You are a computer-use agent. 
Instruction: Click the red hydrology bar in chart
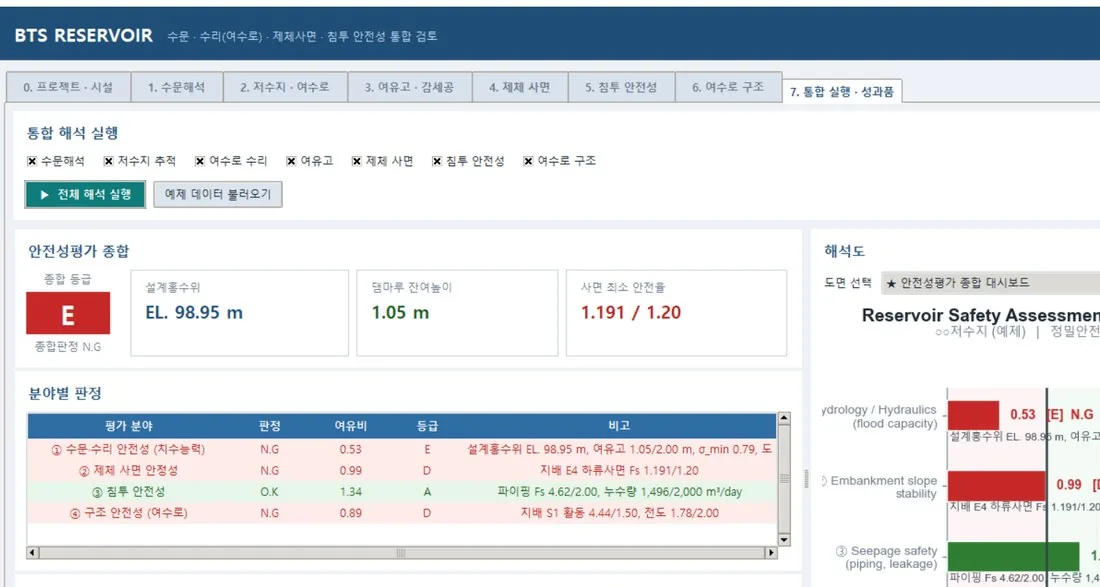pyautogui.click(x=973, y=415)
